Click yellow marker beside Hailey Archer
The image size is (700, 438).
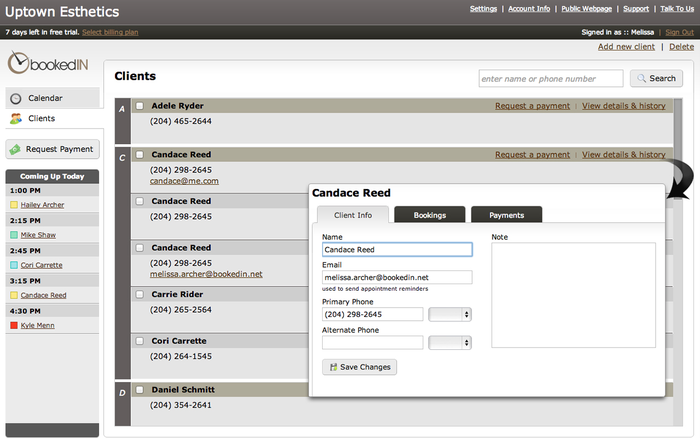point(13,205)
